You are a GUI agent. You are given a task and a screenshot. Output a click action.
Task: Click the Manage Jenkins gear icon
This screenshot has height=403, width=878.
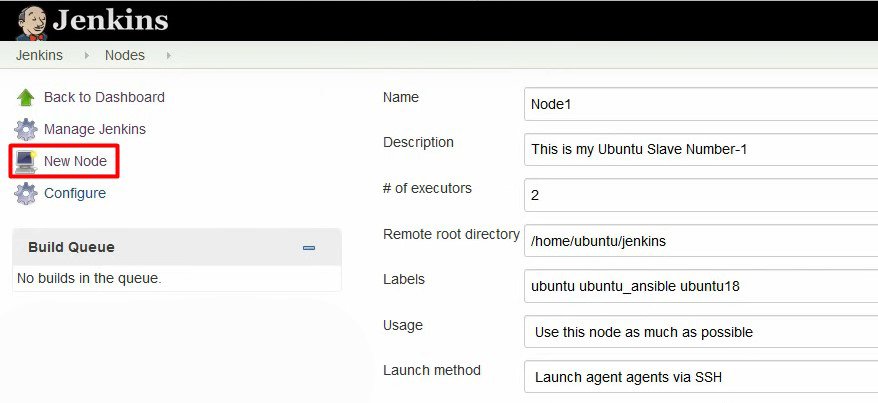tap(26, 129)
